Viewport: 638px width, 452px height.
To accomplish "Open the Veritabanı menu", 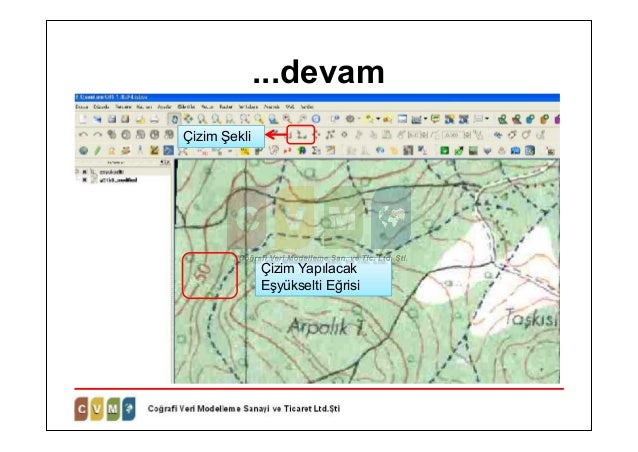I will [x=248, y=107].
